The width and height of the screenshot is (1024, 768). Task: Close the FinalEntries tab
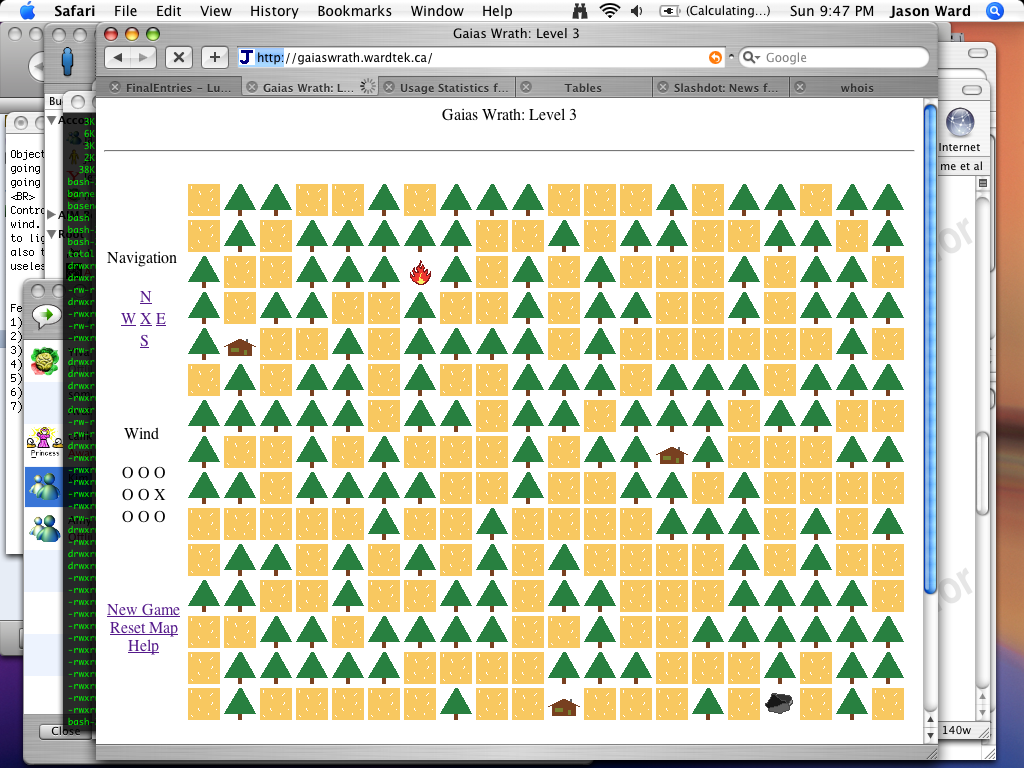[x=115, y=88]
